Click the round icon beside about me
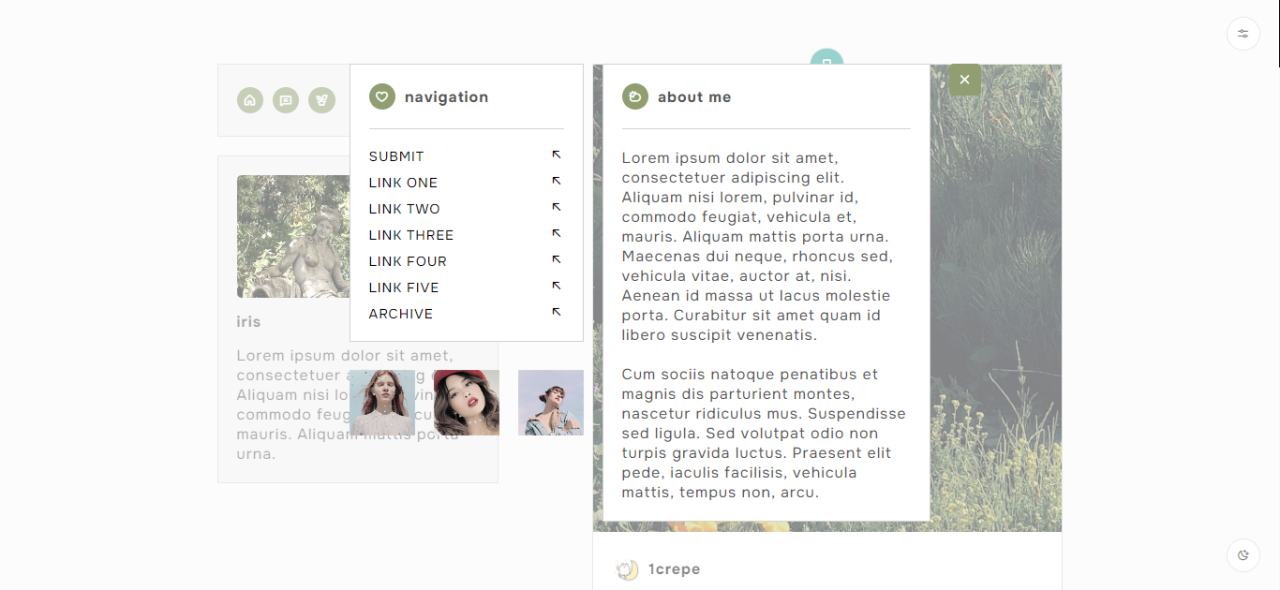This screenshot has width=1280, height=590. (x=635, y=97)
